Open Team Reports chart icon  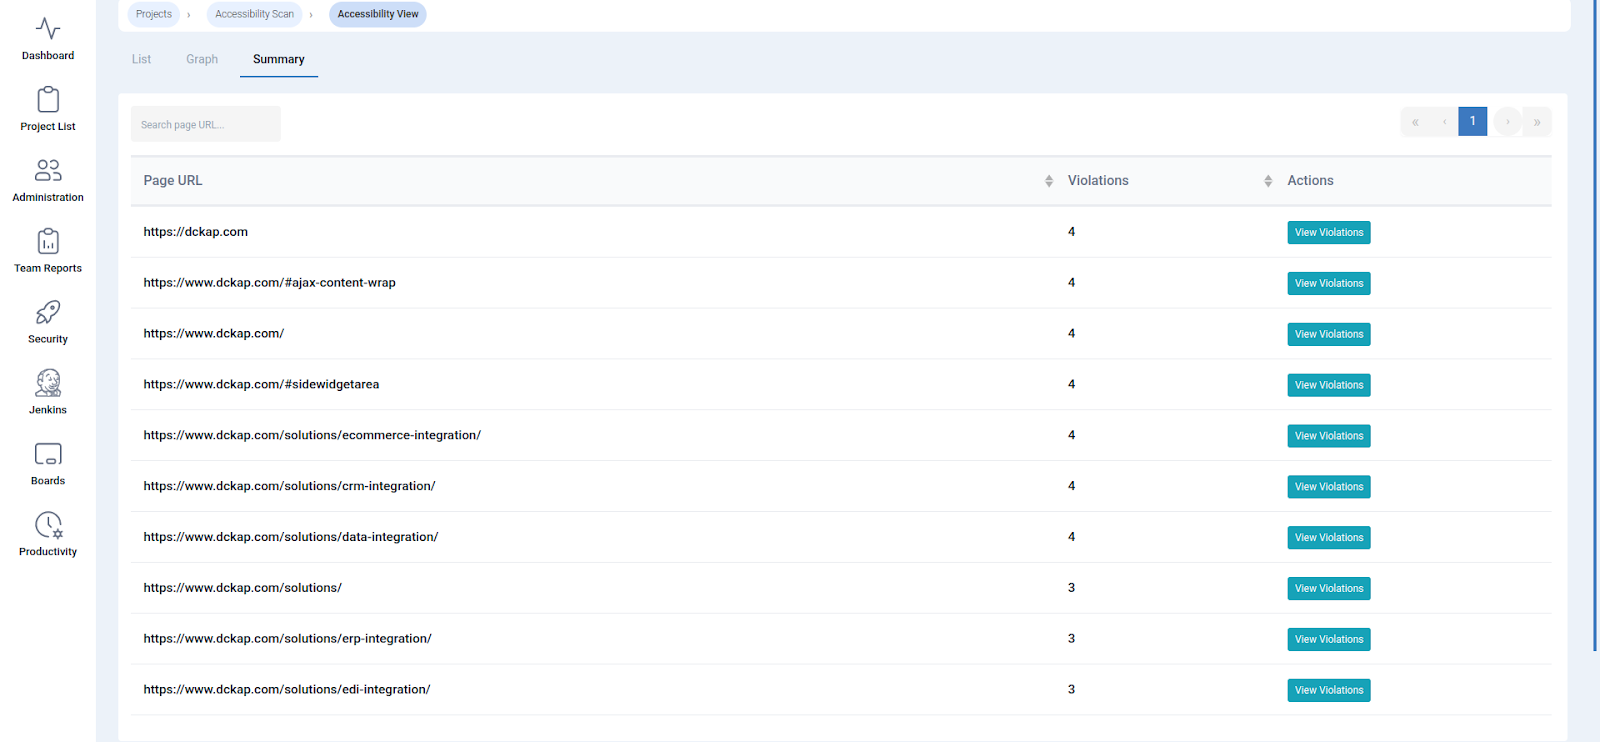point(48,241)
